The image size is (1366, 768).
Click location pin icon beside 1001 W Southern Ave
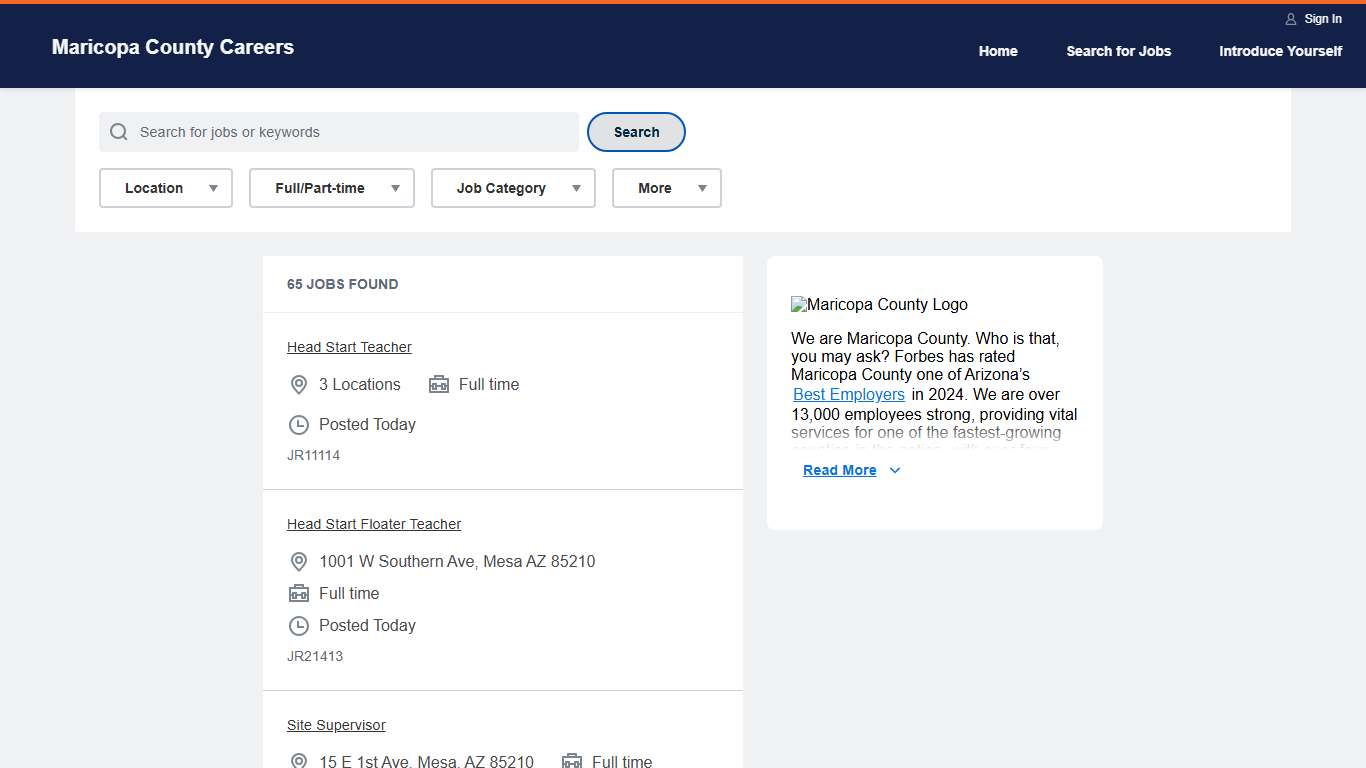tap(298, 562)
